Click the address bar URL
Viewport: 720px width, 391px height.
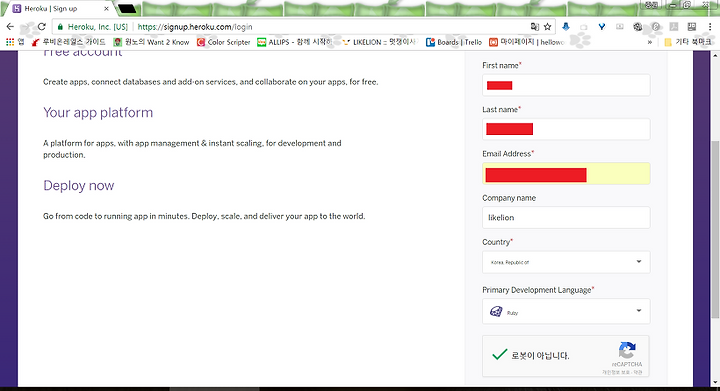point(195,27)
